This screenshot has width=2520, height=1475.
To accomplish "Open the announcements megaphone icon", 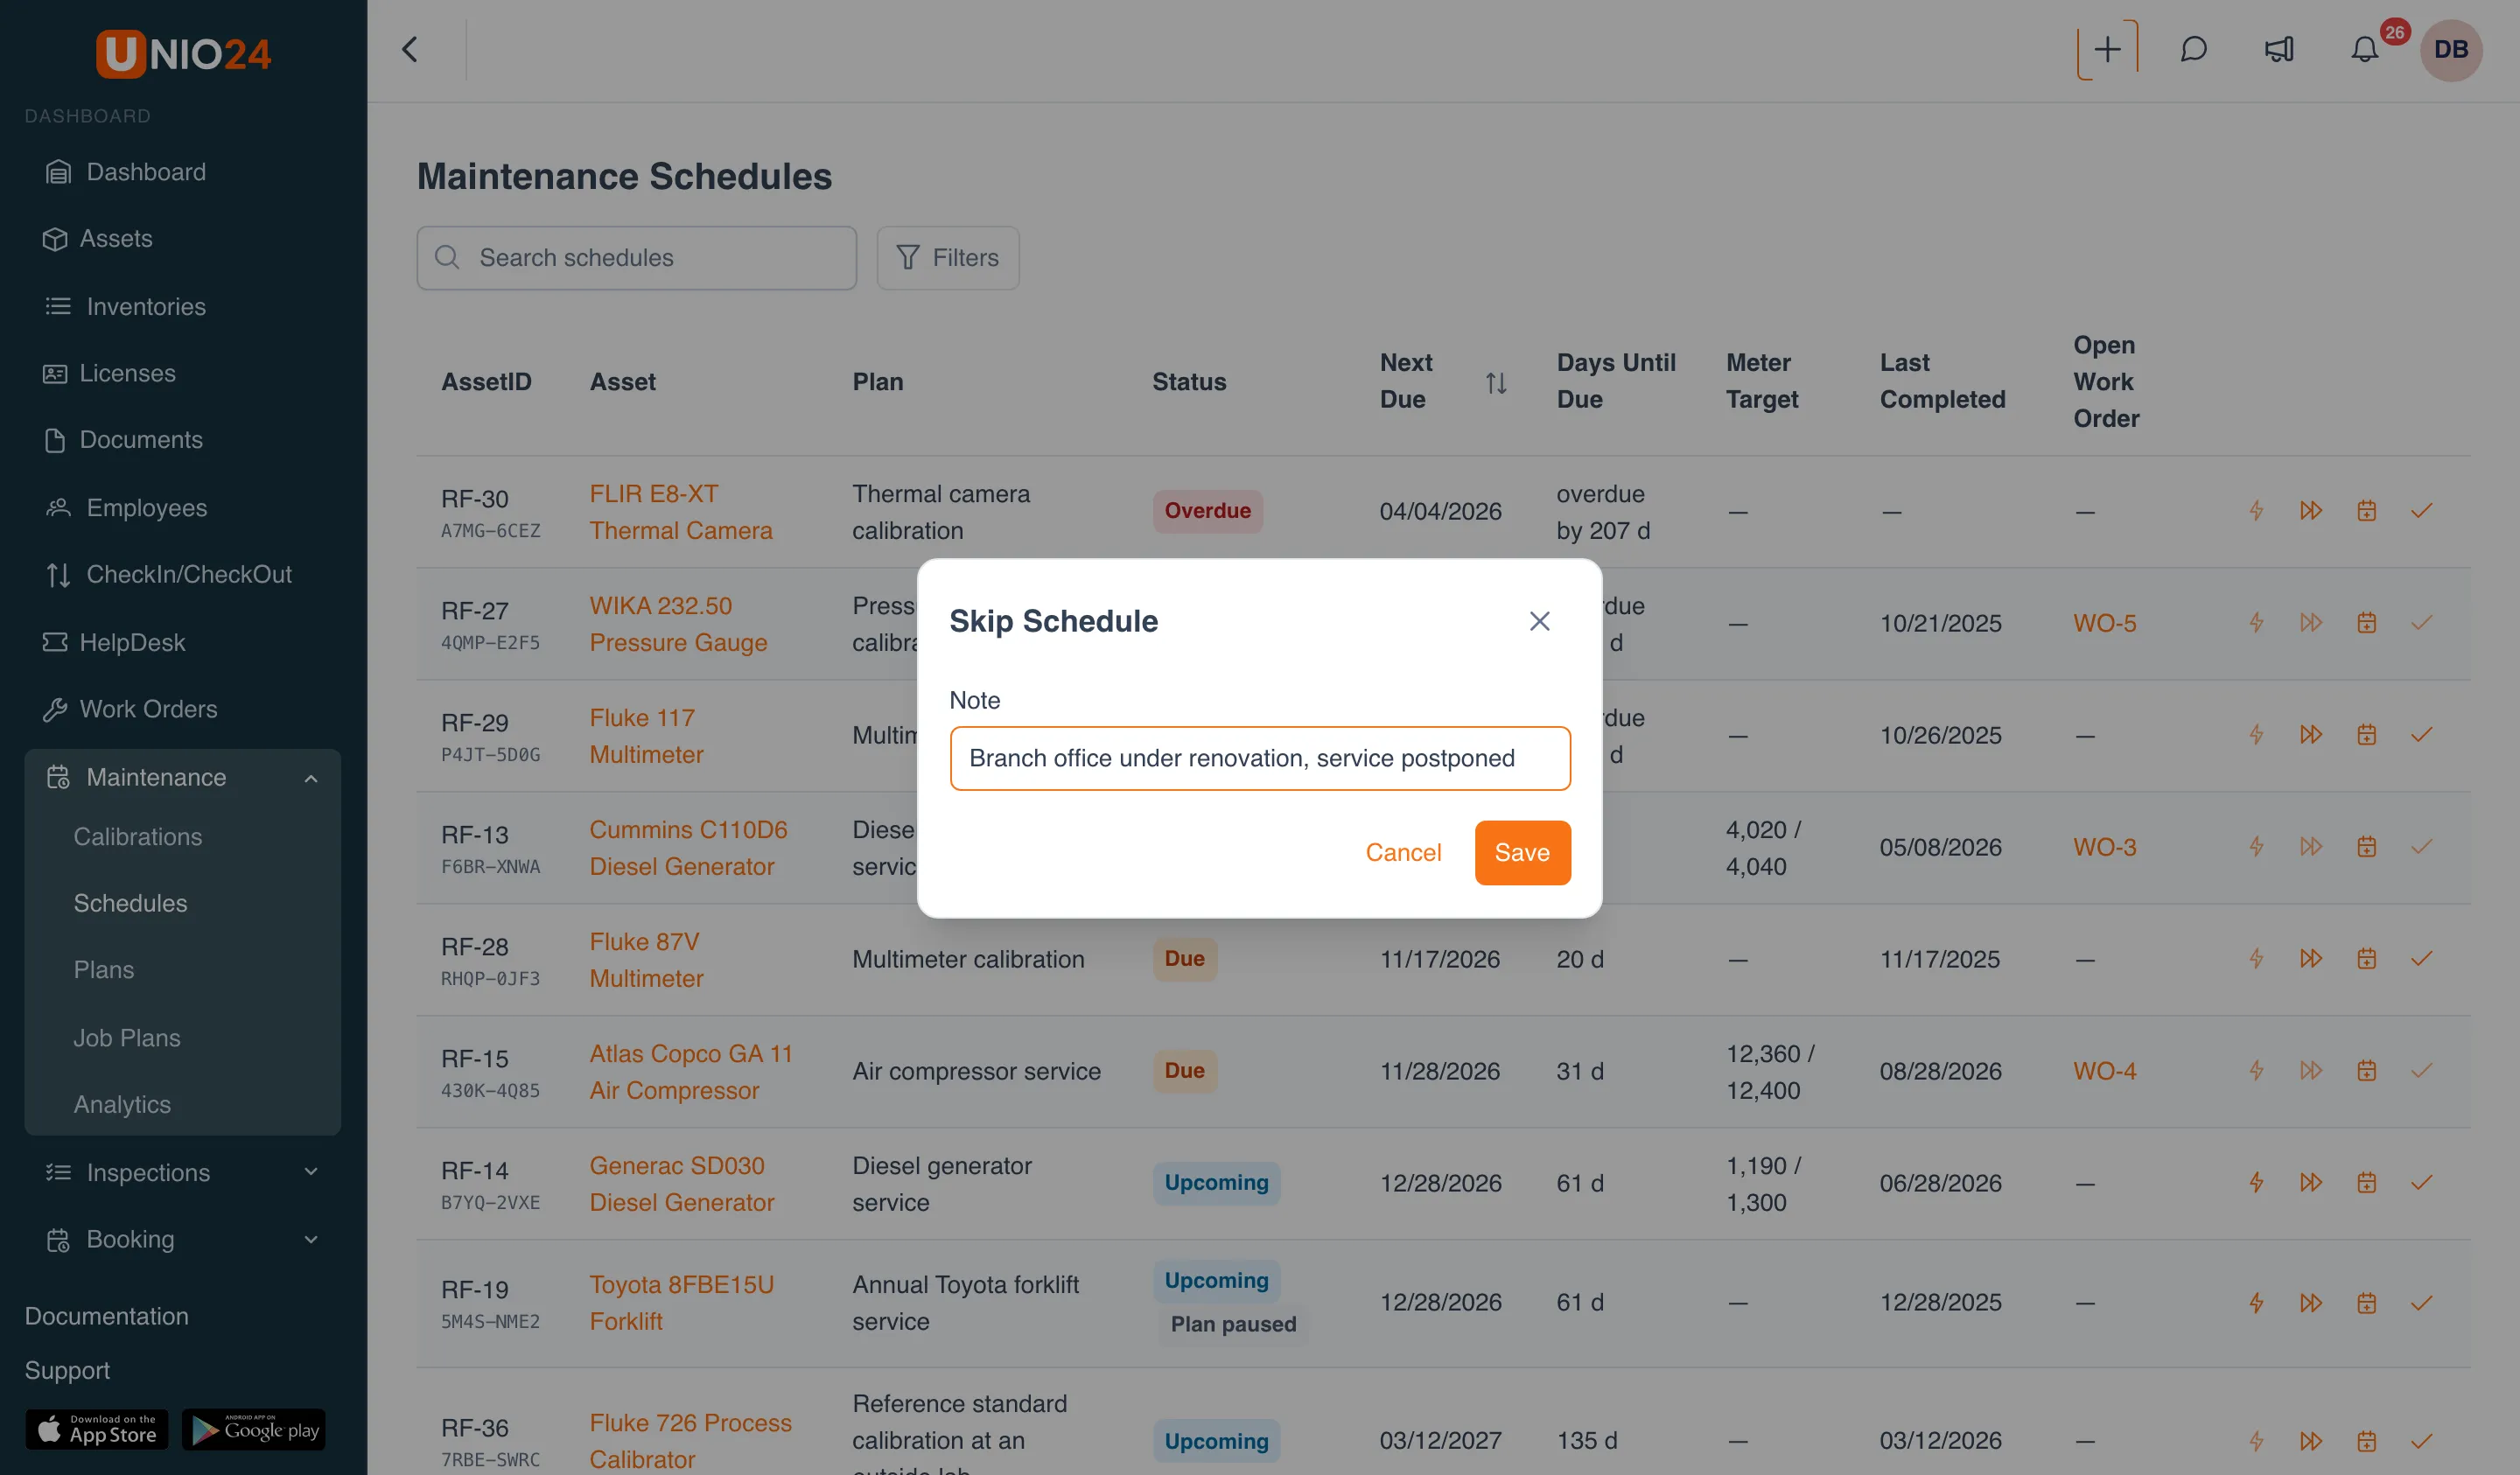I will tap(2279, 49).
